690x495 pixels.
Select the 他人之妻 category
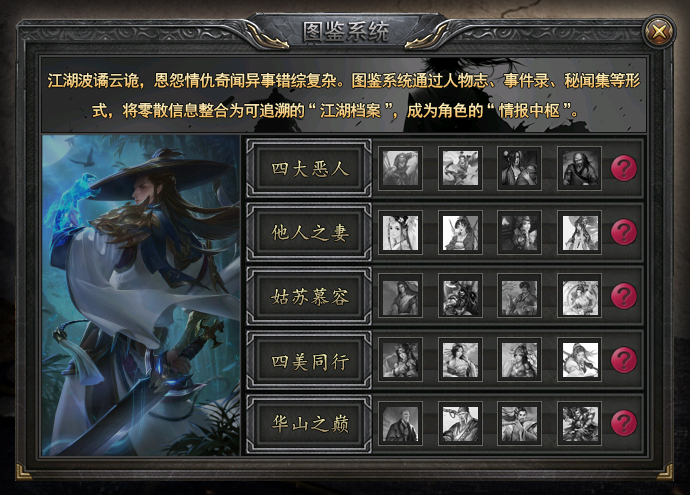(309, 232)
